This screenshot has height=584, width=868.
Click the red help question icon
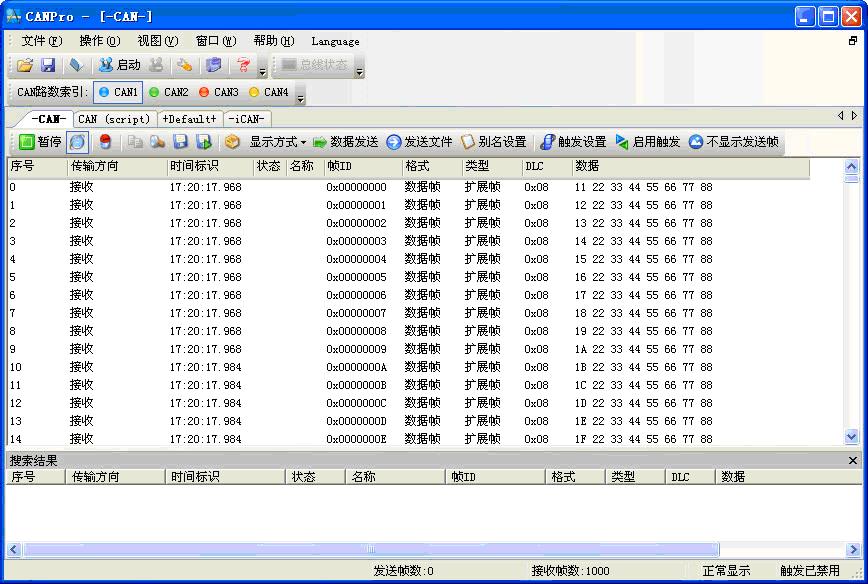click(244, 65)
